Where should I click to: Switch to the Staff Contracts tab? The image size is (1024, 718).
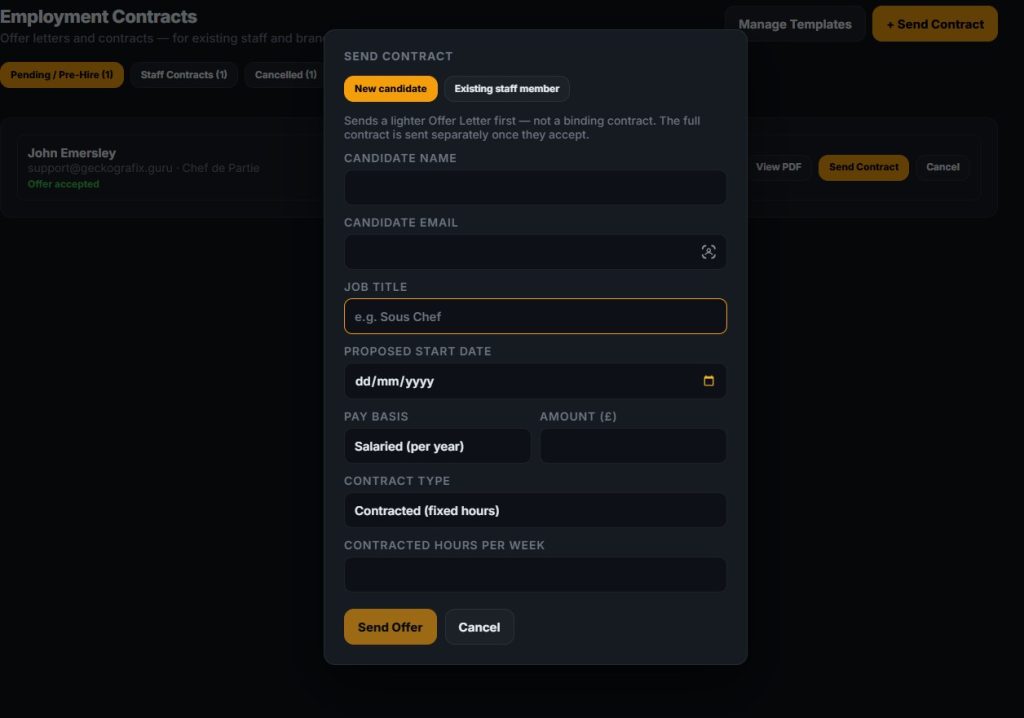coord(184,75)
